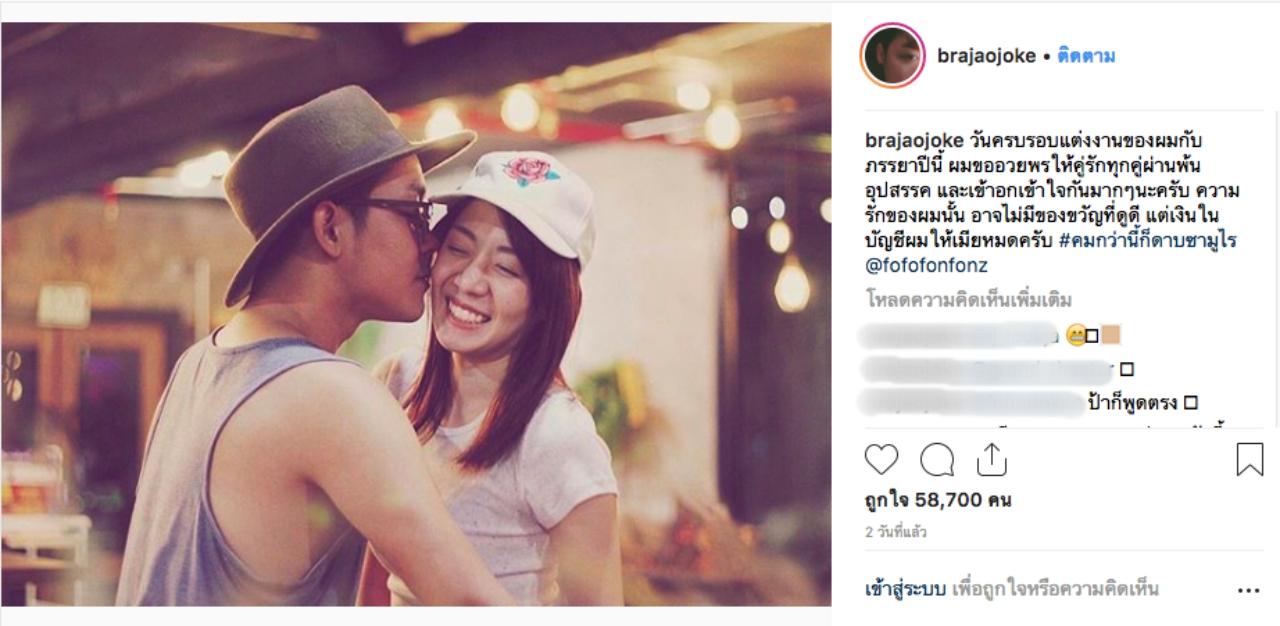Like the post with the heart icon
The width and height of the screenshot is (1280, 626).
pos(881,459)
